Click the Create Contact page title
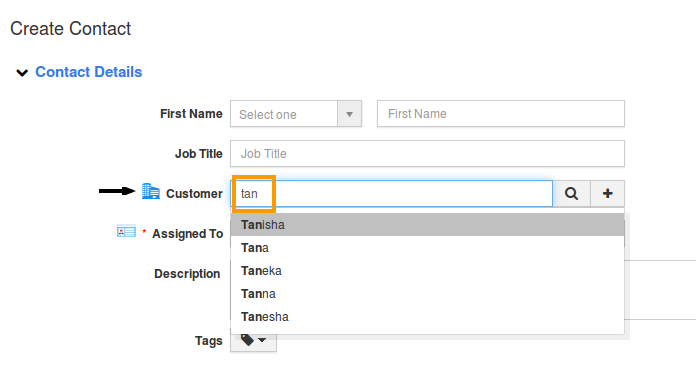This screenshot has height=368, width=696. point(71,29)
